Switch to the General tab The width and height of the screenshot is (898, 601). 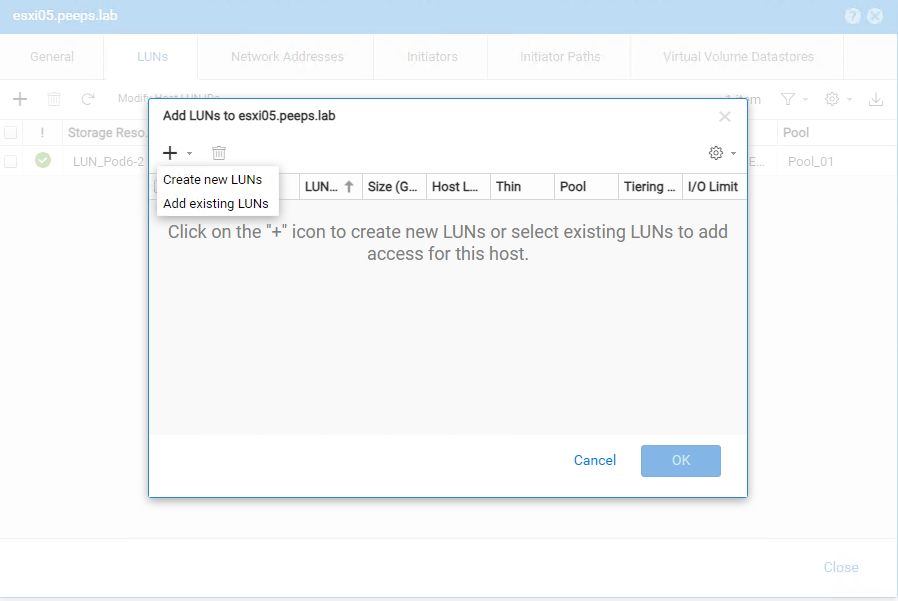pyautogui.click(x=52, y=57)
